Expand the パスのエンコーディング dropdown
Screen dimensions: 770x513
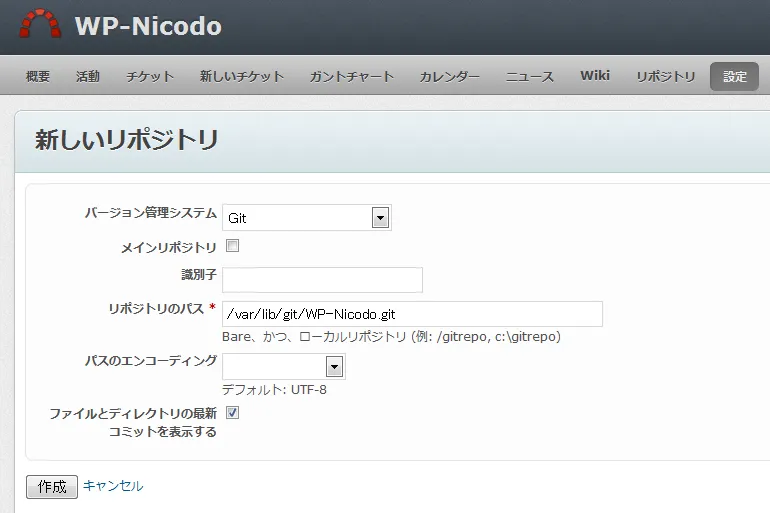(284, 366)
